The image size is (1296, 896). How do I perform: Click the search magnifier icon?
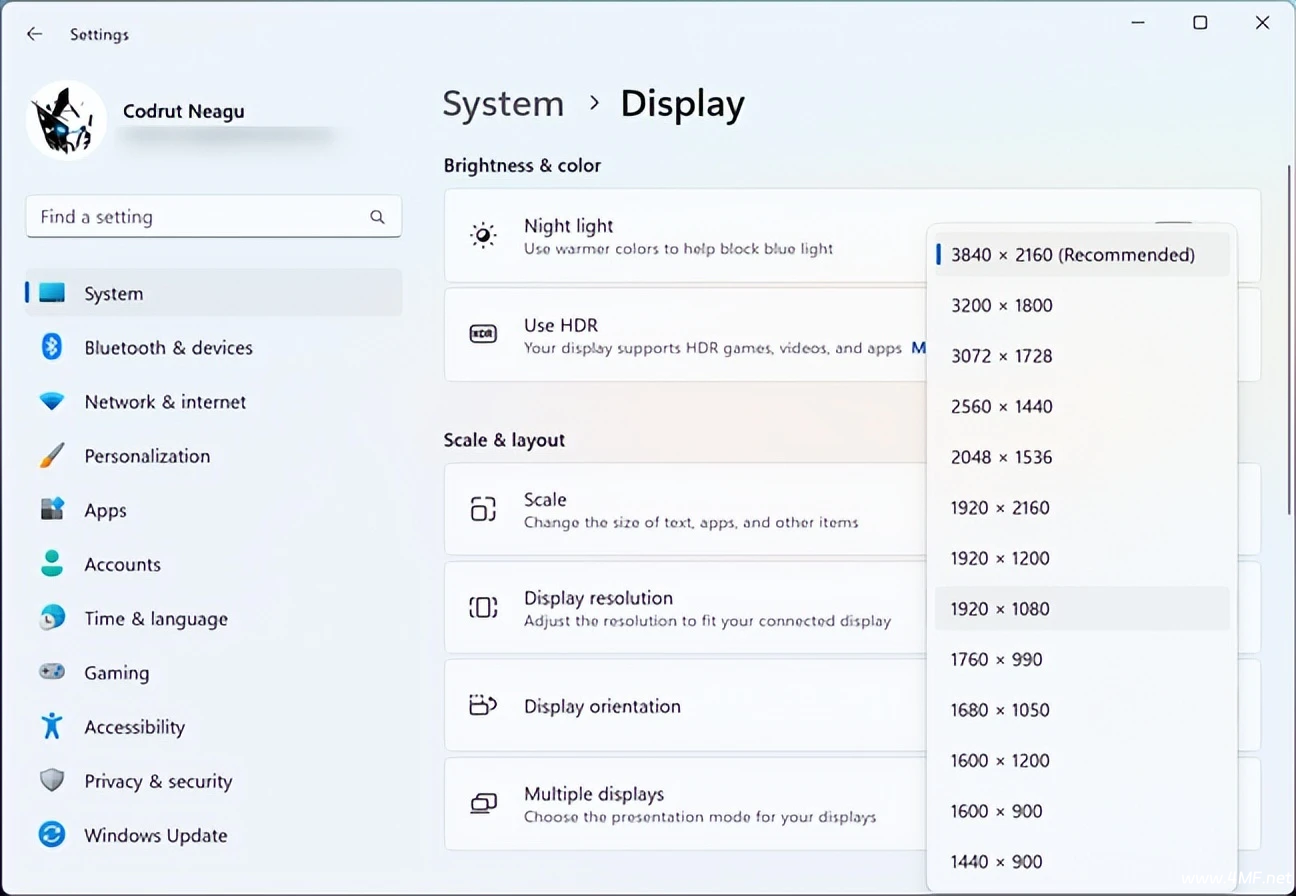click(377, 217)
